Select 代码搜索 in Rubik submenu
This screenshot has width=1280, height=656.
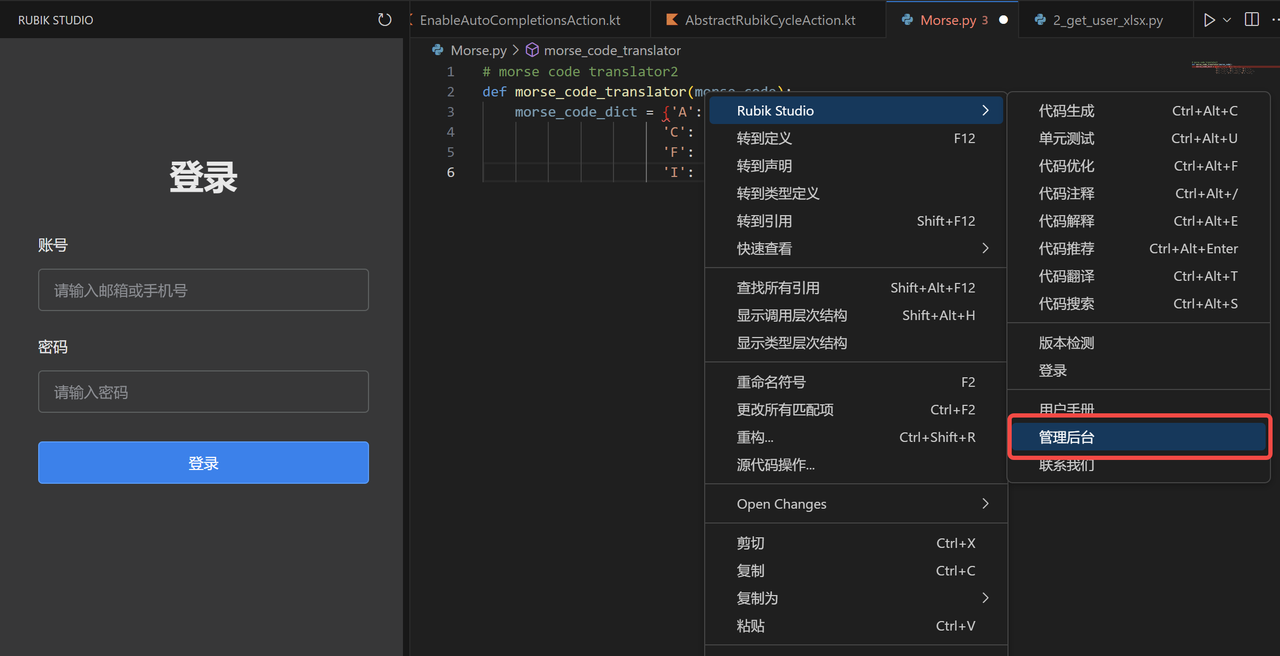click(1138, 303)
